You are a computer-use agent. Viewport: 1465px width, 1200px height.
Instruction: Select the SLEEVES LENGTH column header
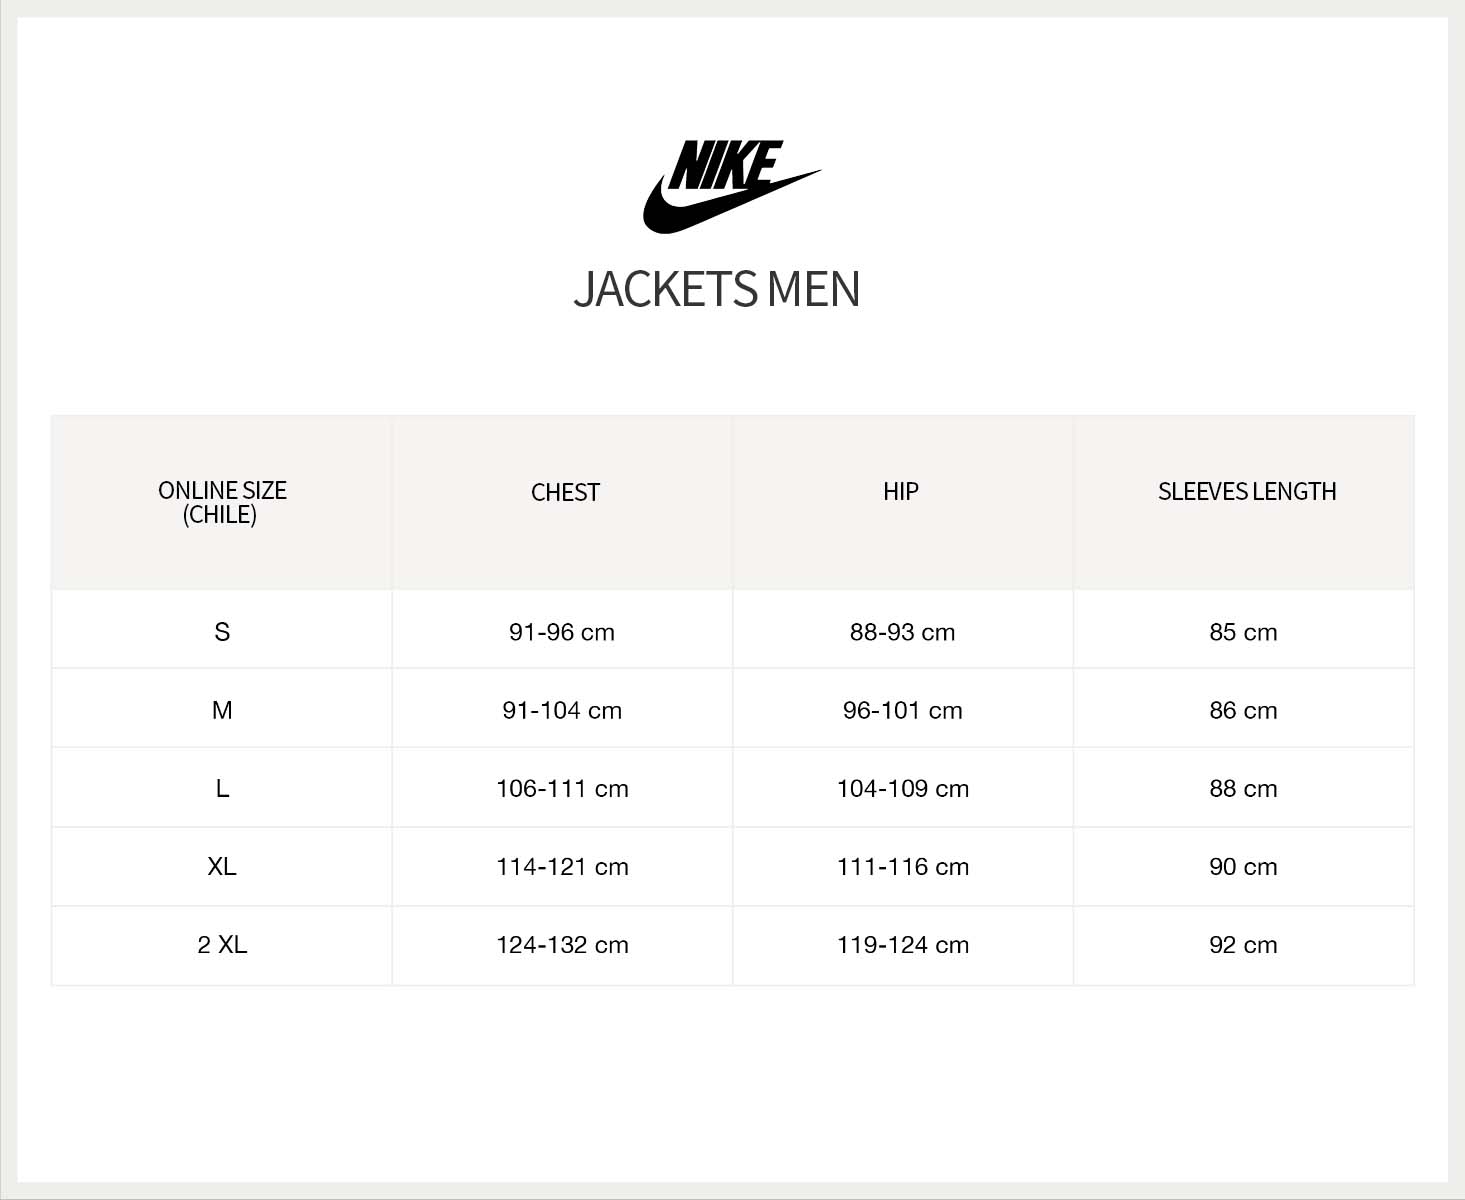1247,491
